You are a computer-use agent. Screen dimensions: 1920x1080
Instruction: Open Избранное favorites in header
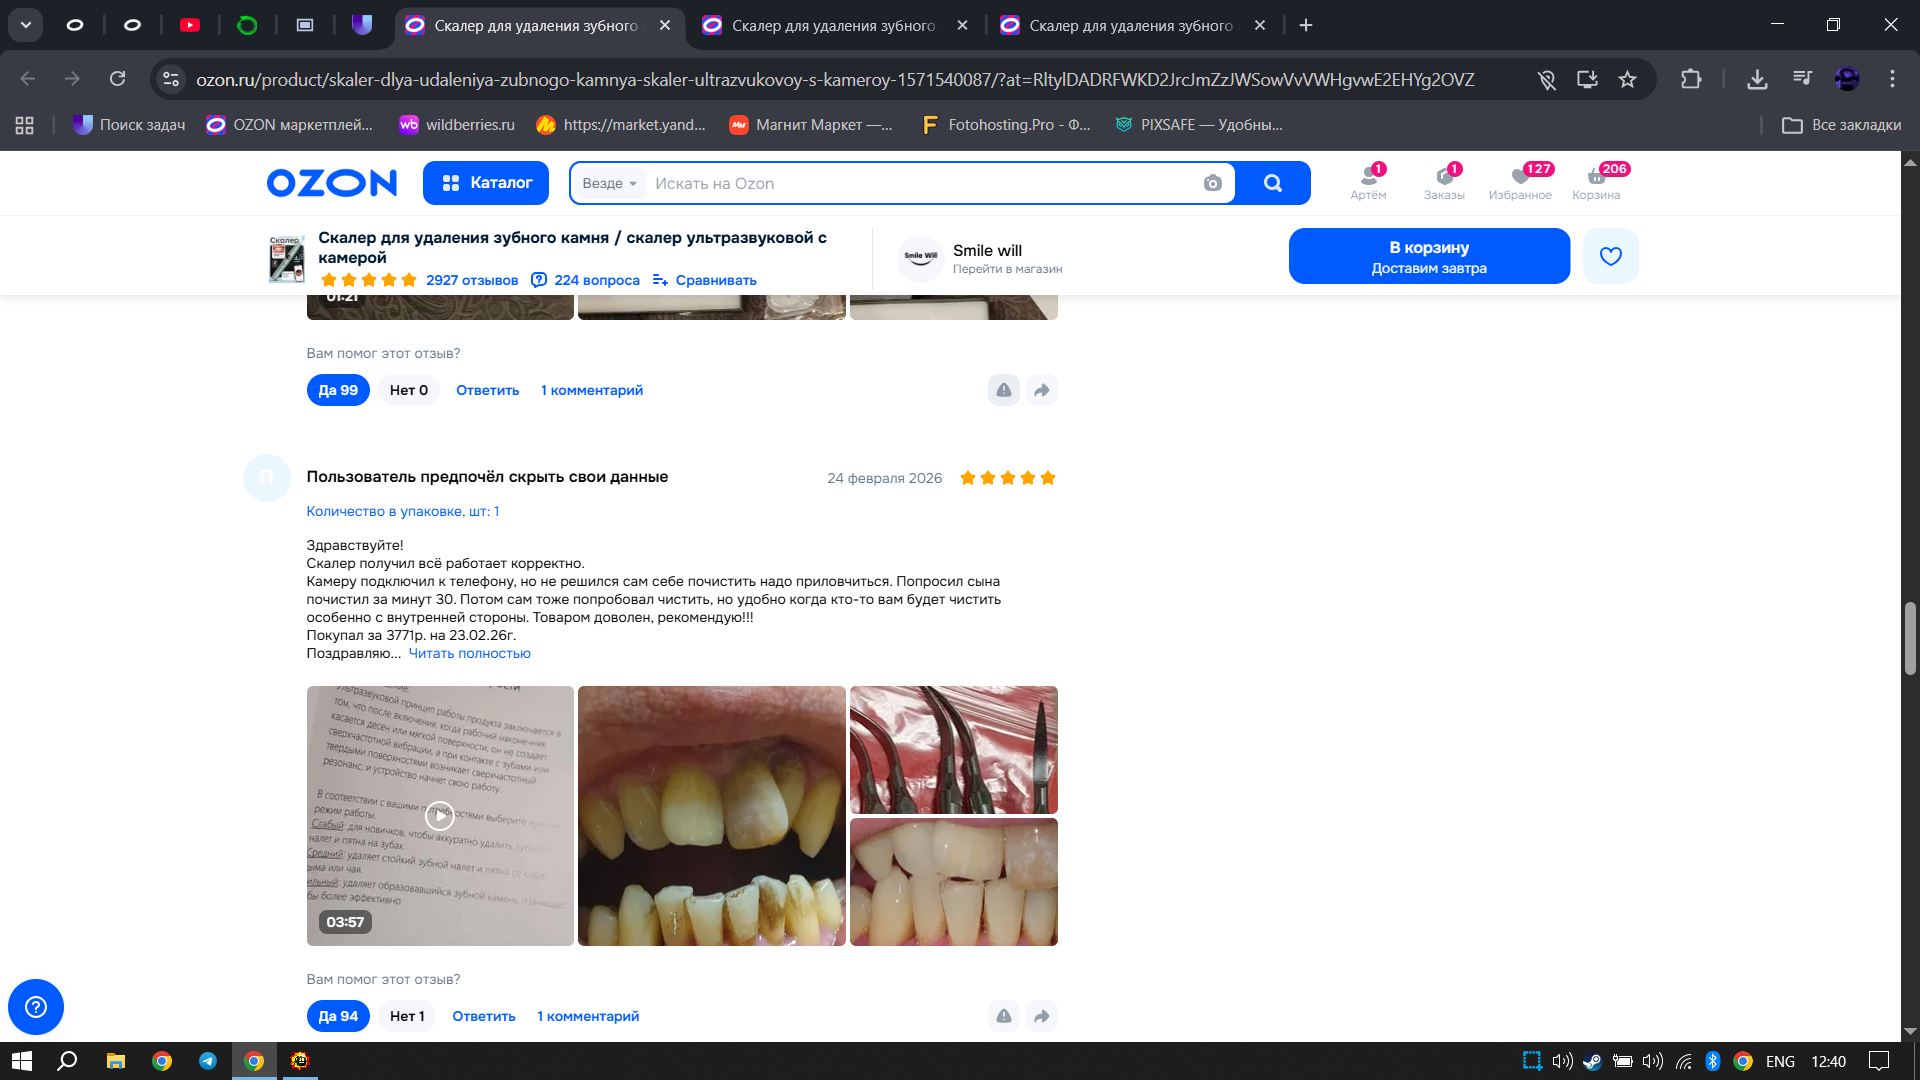(1520, 182)
